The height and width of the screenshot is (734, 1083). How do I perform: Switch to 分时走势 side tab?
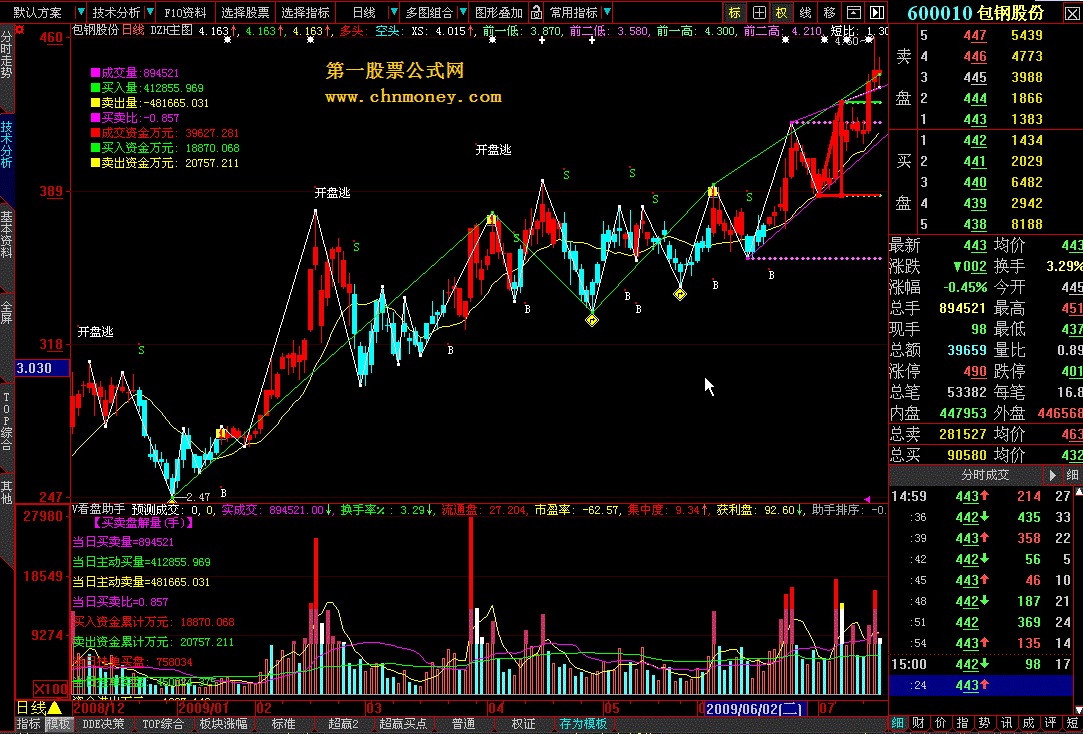click(x=6, y=55)
